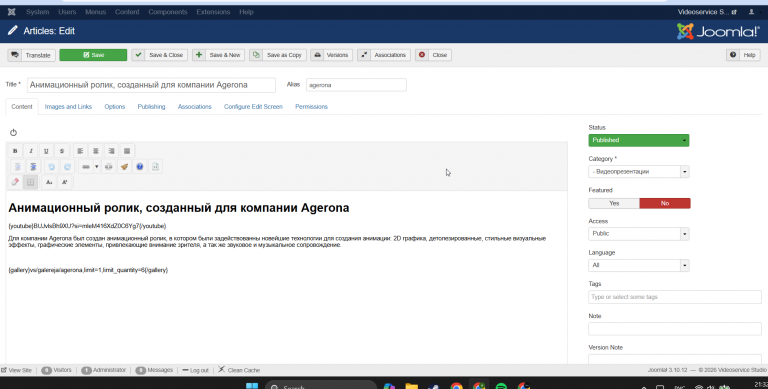Switch to the Permissions tab
Image resolution: width=768 pixels, height=389 pixels.
click(x=312, y=107)
